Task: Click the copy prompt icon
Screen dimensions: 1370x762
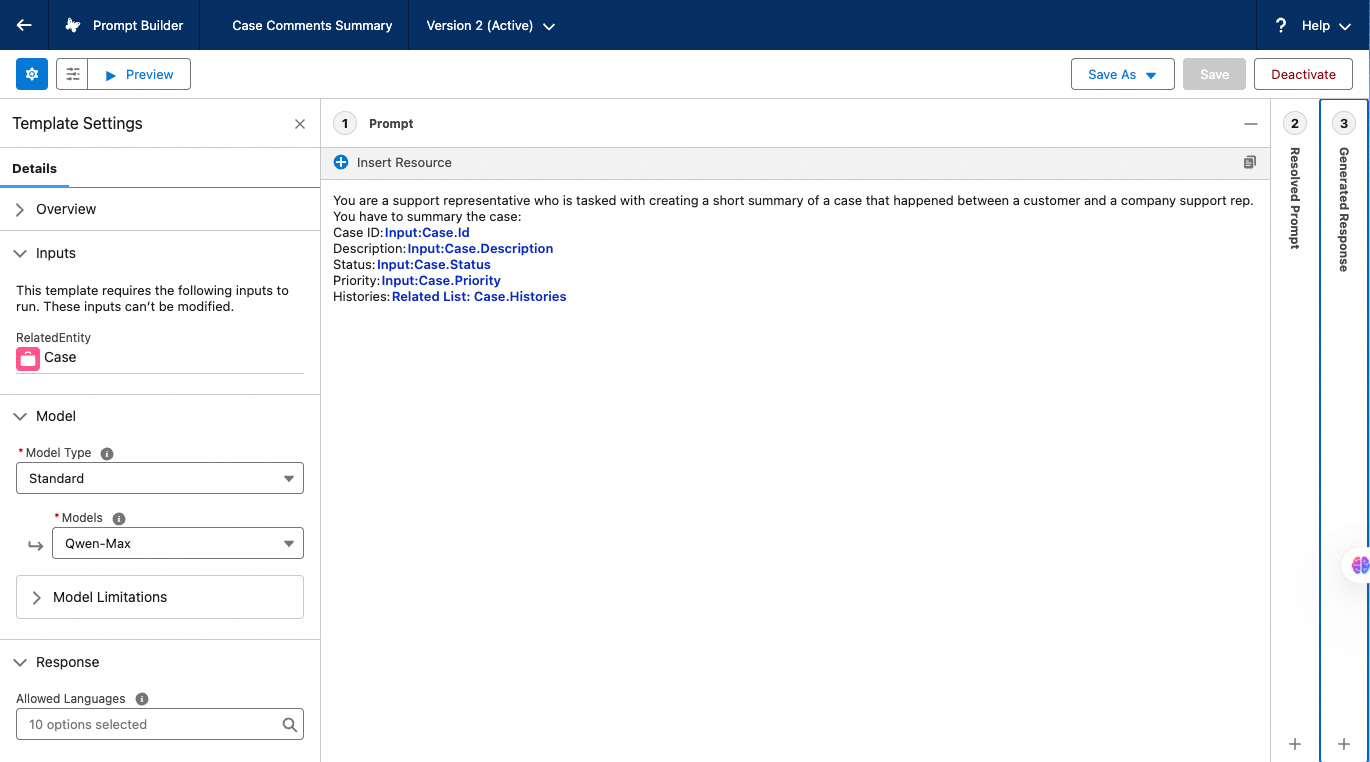Action: click(x=1250, y=162)
